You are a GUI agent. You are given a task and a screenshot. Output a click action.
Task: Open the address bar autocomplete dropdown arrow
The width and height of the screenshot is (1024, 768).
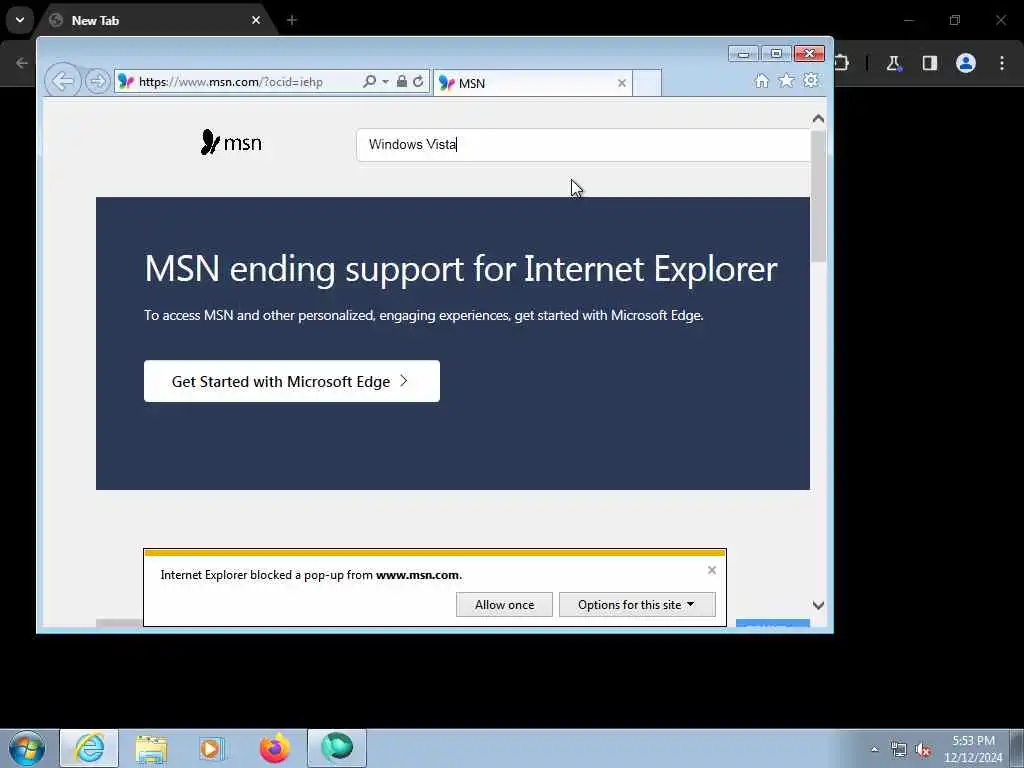click(x=385, y=82)
